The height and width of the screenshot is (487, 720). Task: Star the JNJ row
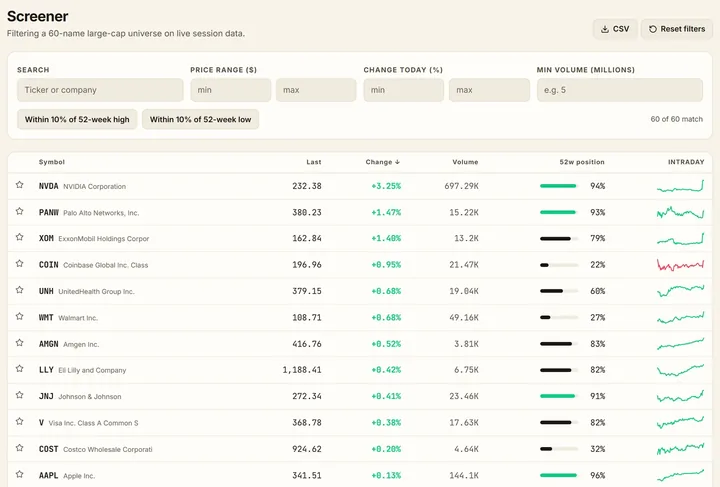[x=19, y=395]
